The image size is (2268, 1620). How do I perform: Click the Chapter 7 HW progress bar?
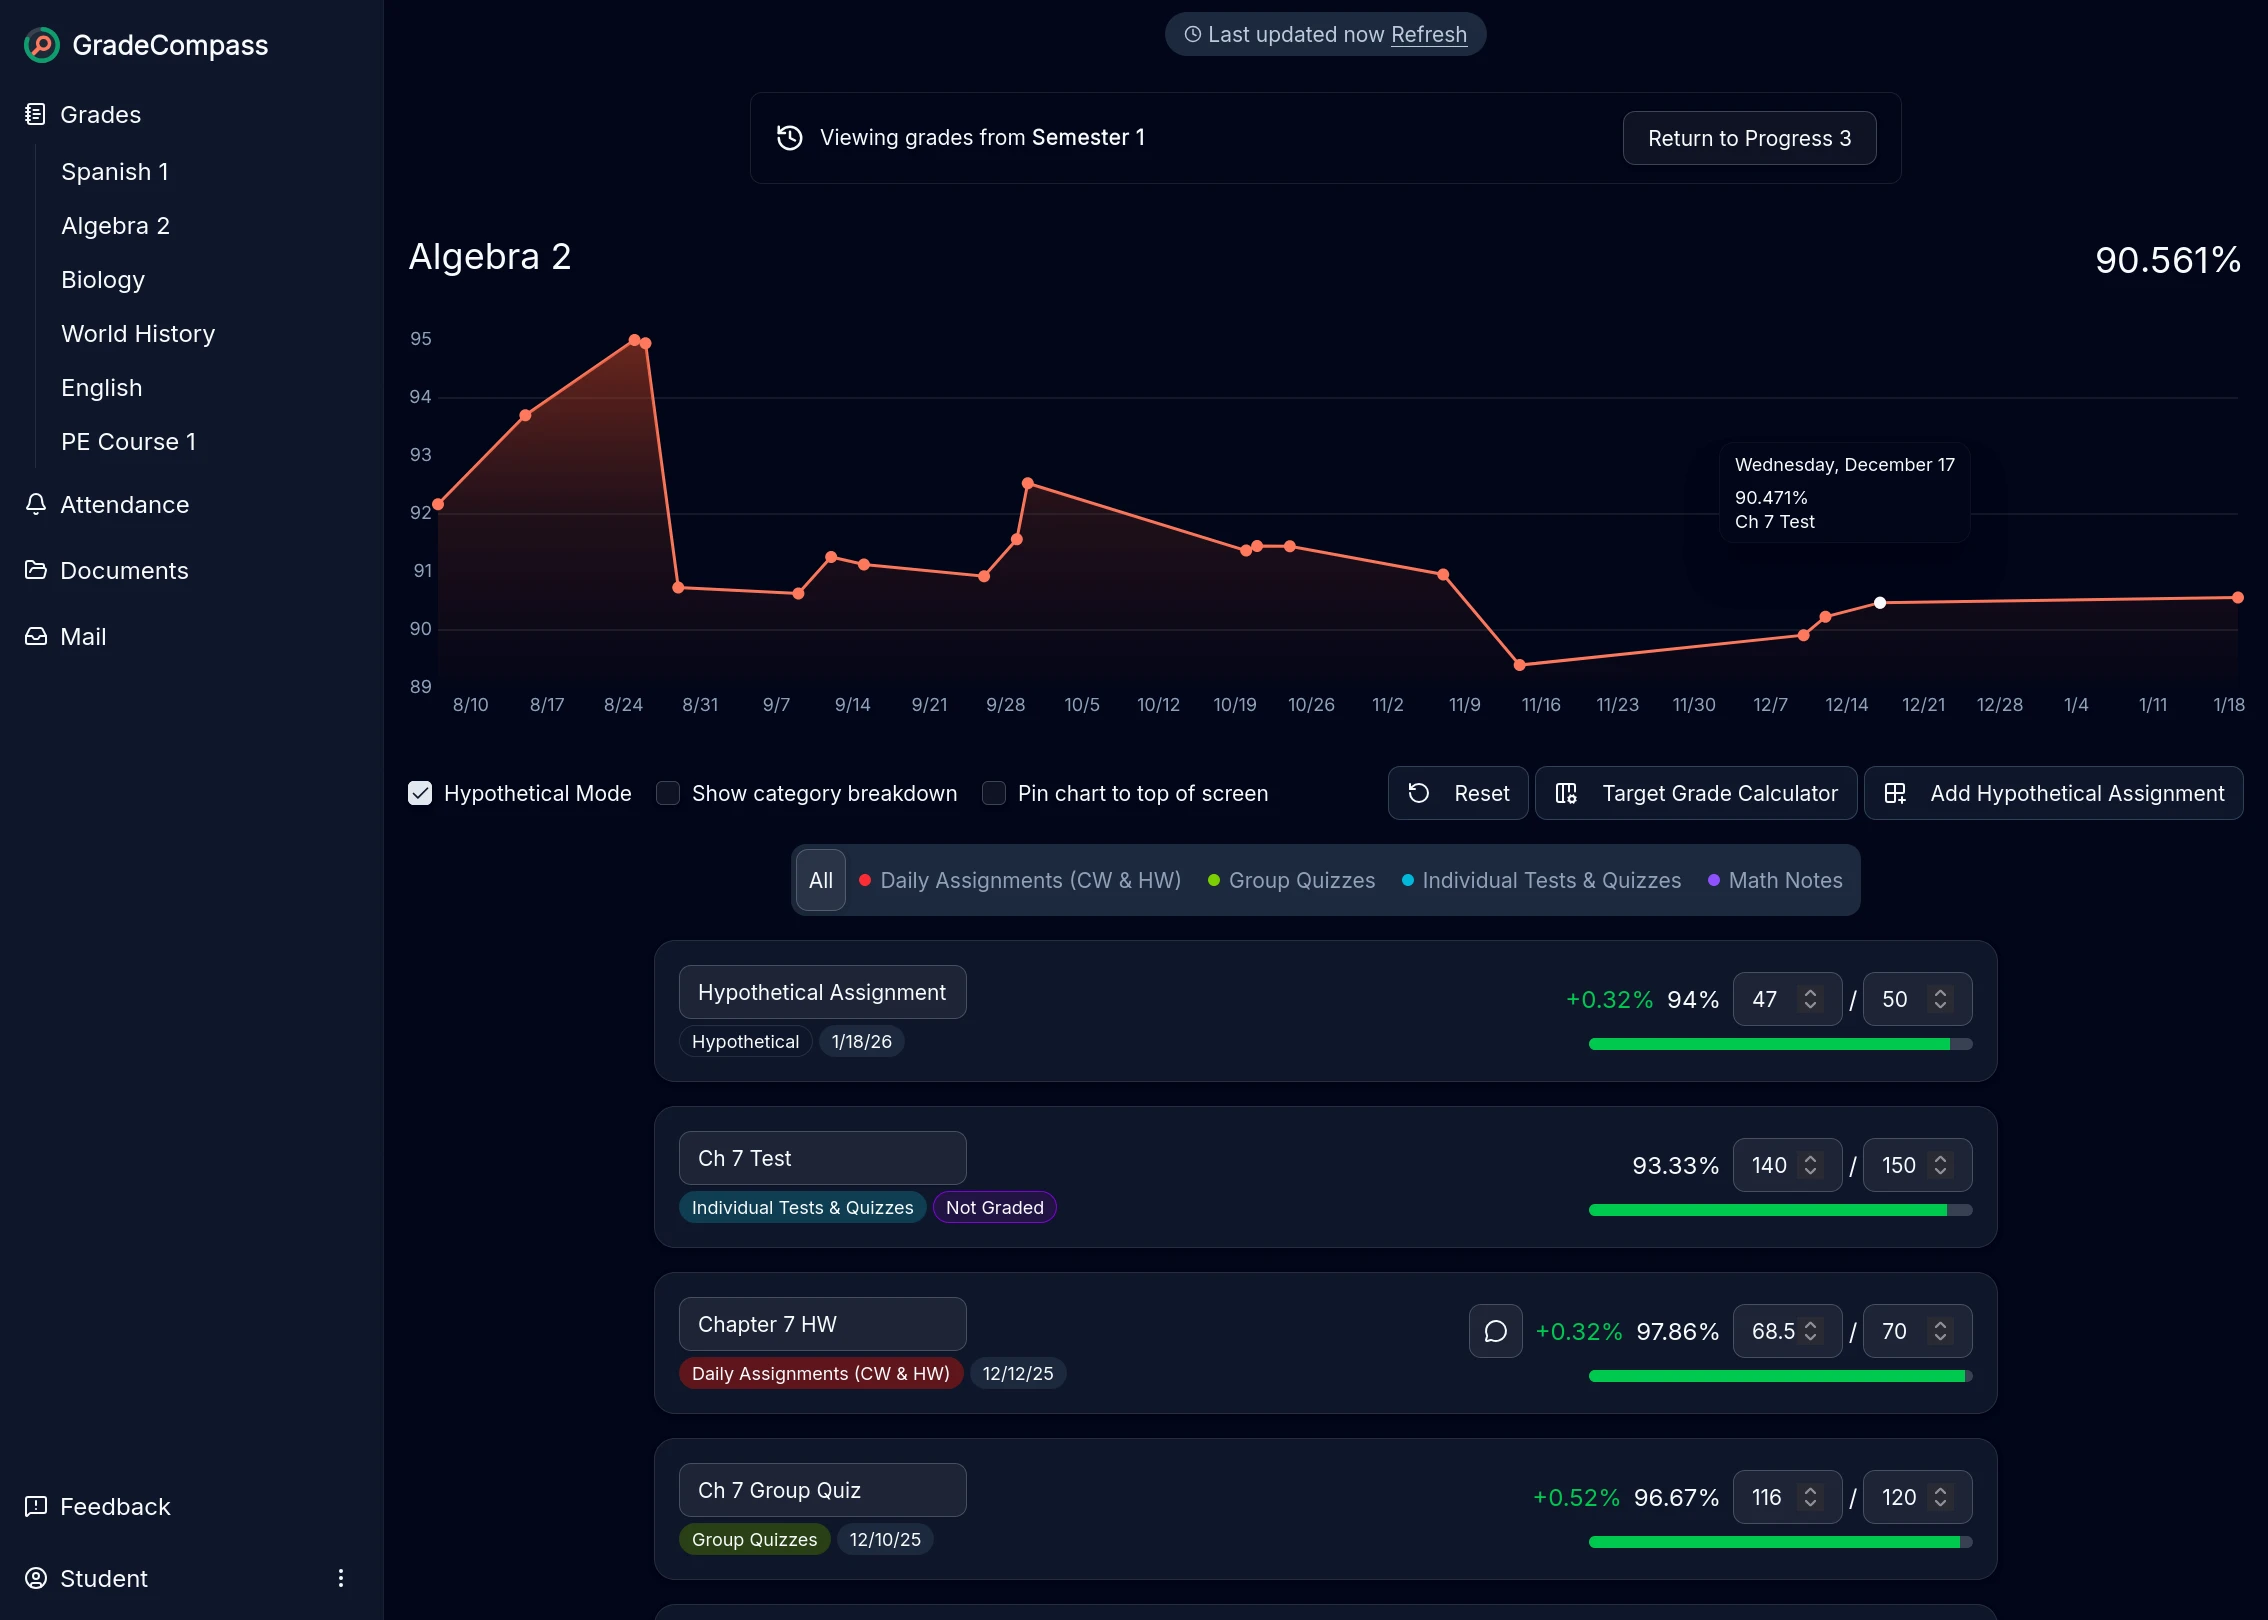click(x=1779, y=1376)
